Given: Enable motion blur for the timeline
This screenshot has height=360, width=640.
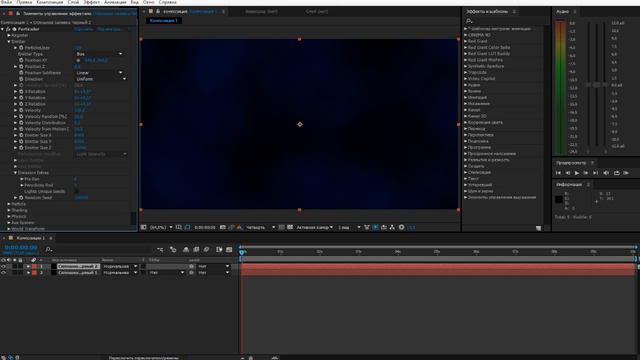Looking at the screenshot, I should pyautogui.click(x=207, y=249).
